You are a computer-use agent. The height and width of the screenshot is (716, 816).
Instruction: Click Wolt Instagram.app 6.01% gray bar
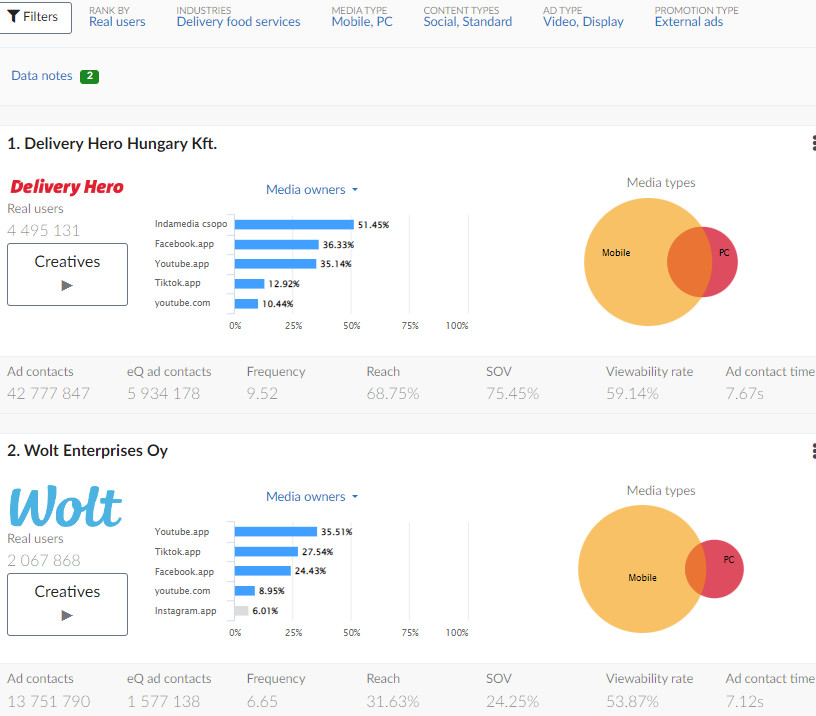241,611
